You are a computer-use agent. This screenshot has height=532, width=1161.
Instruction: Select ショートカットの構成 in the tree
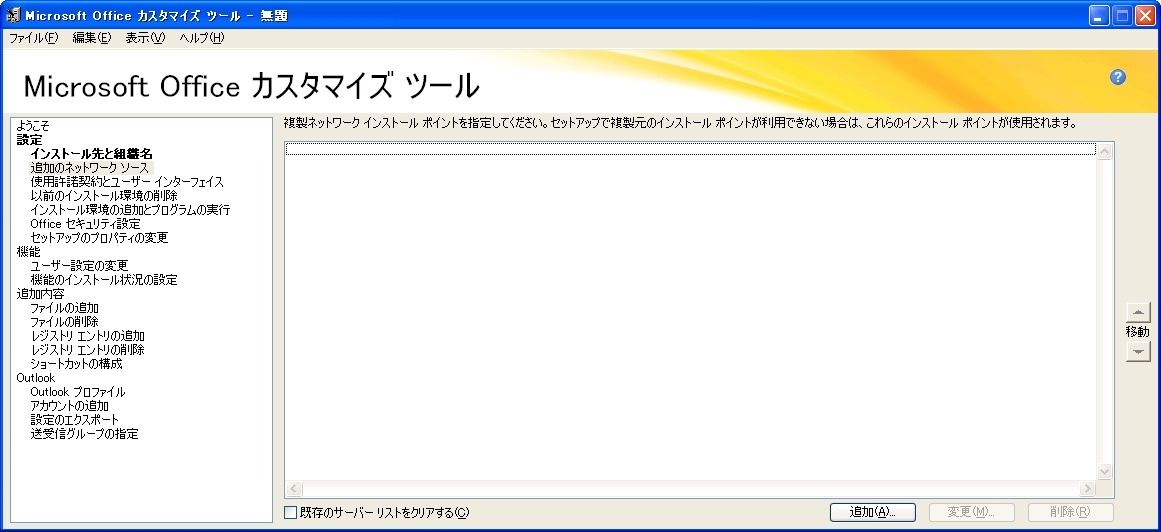76,364
